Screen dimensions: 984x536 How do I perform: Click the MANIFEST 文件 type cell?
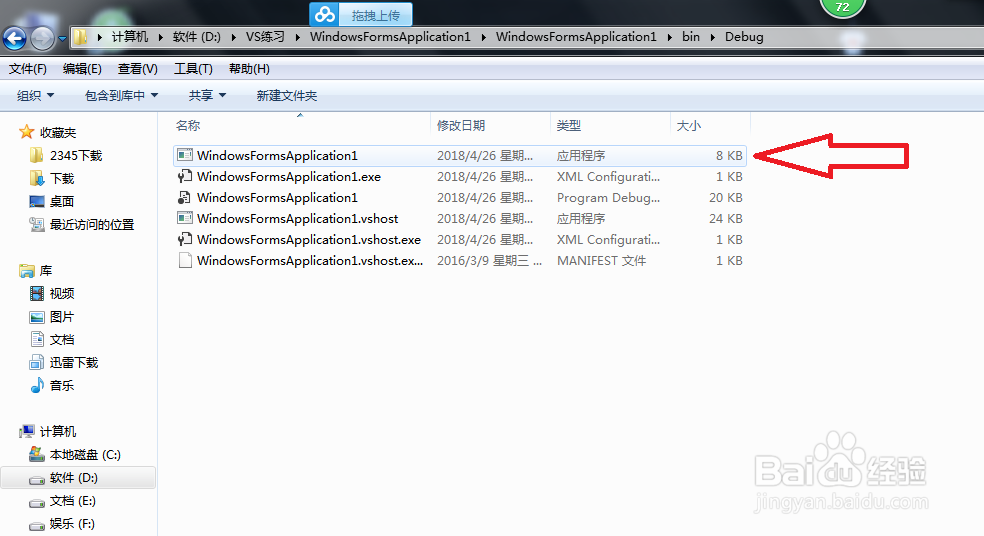pos(601,260)
